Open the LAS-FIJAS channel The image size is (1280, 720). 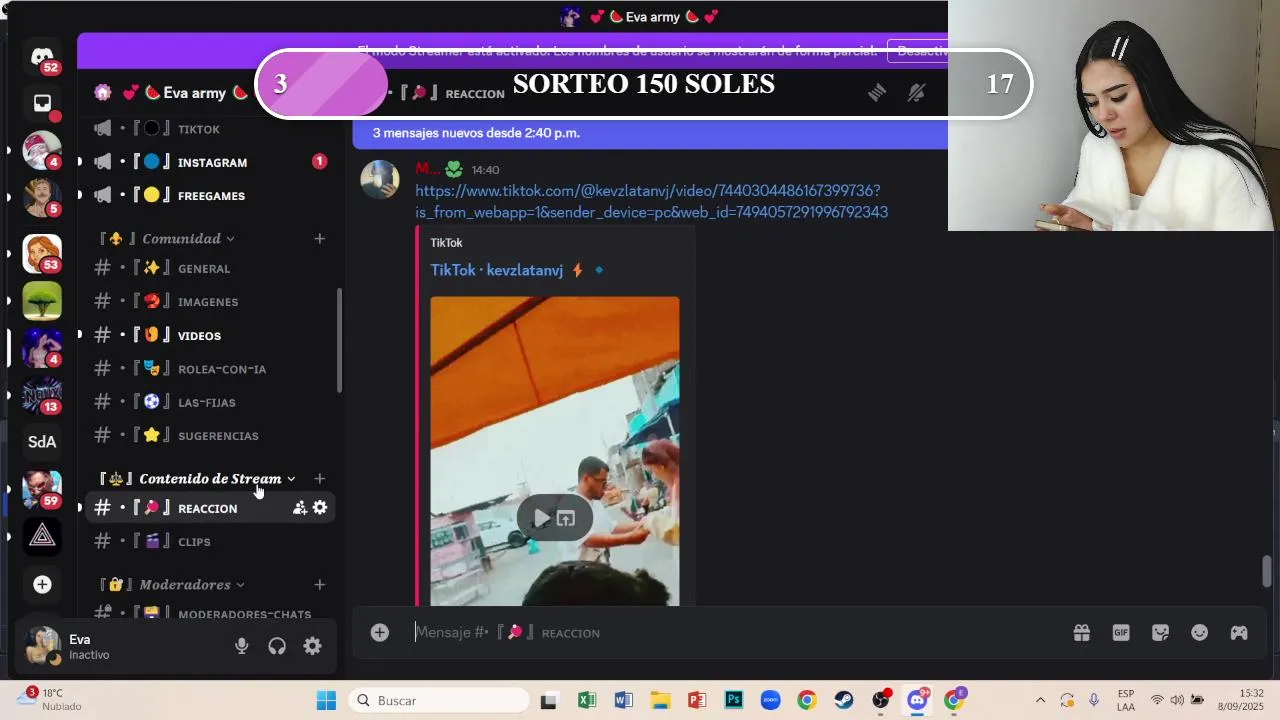[210, 402]
